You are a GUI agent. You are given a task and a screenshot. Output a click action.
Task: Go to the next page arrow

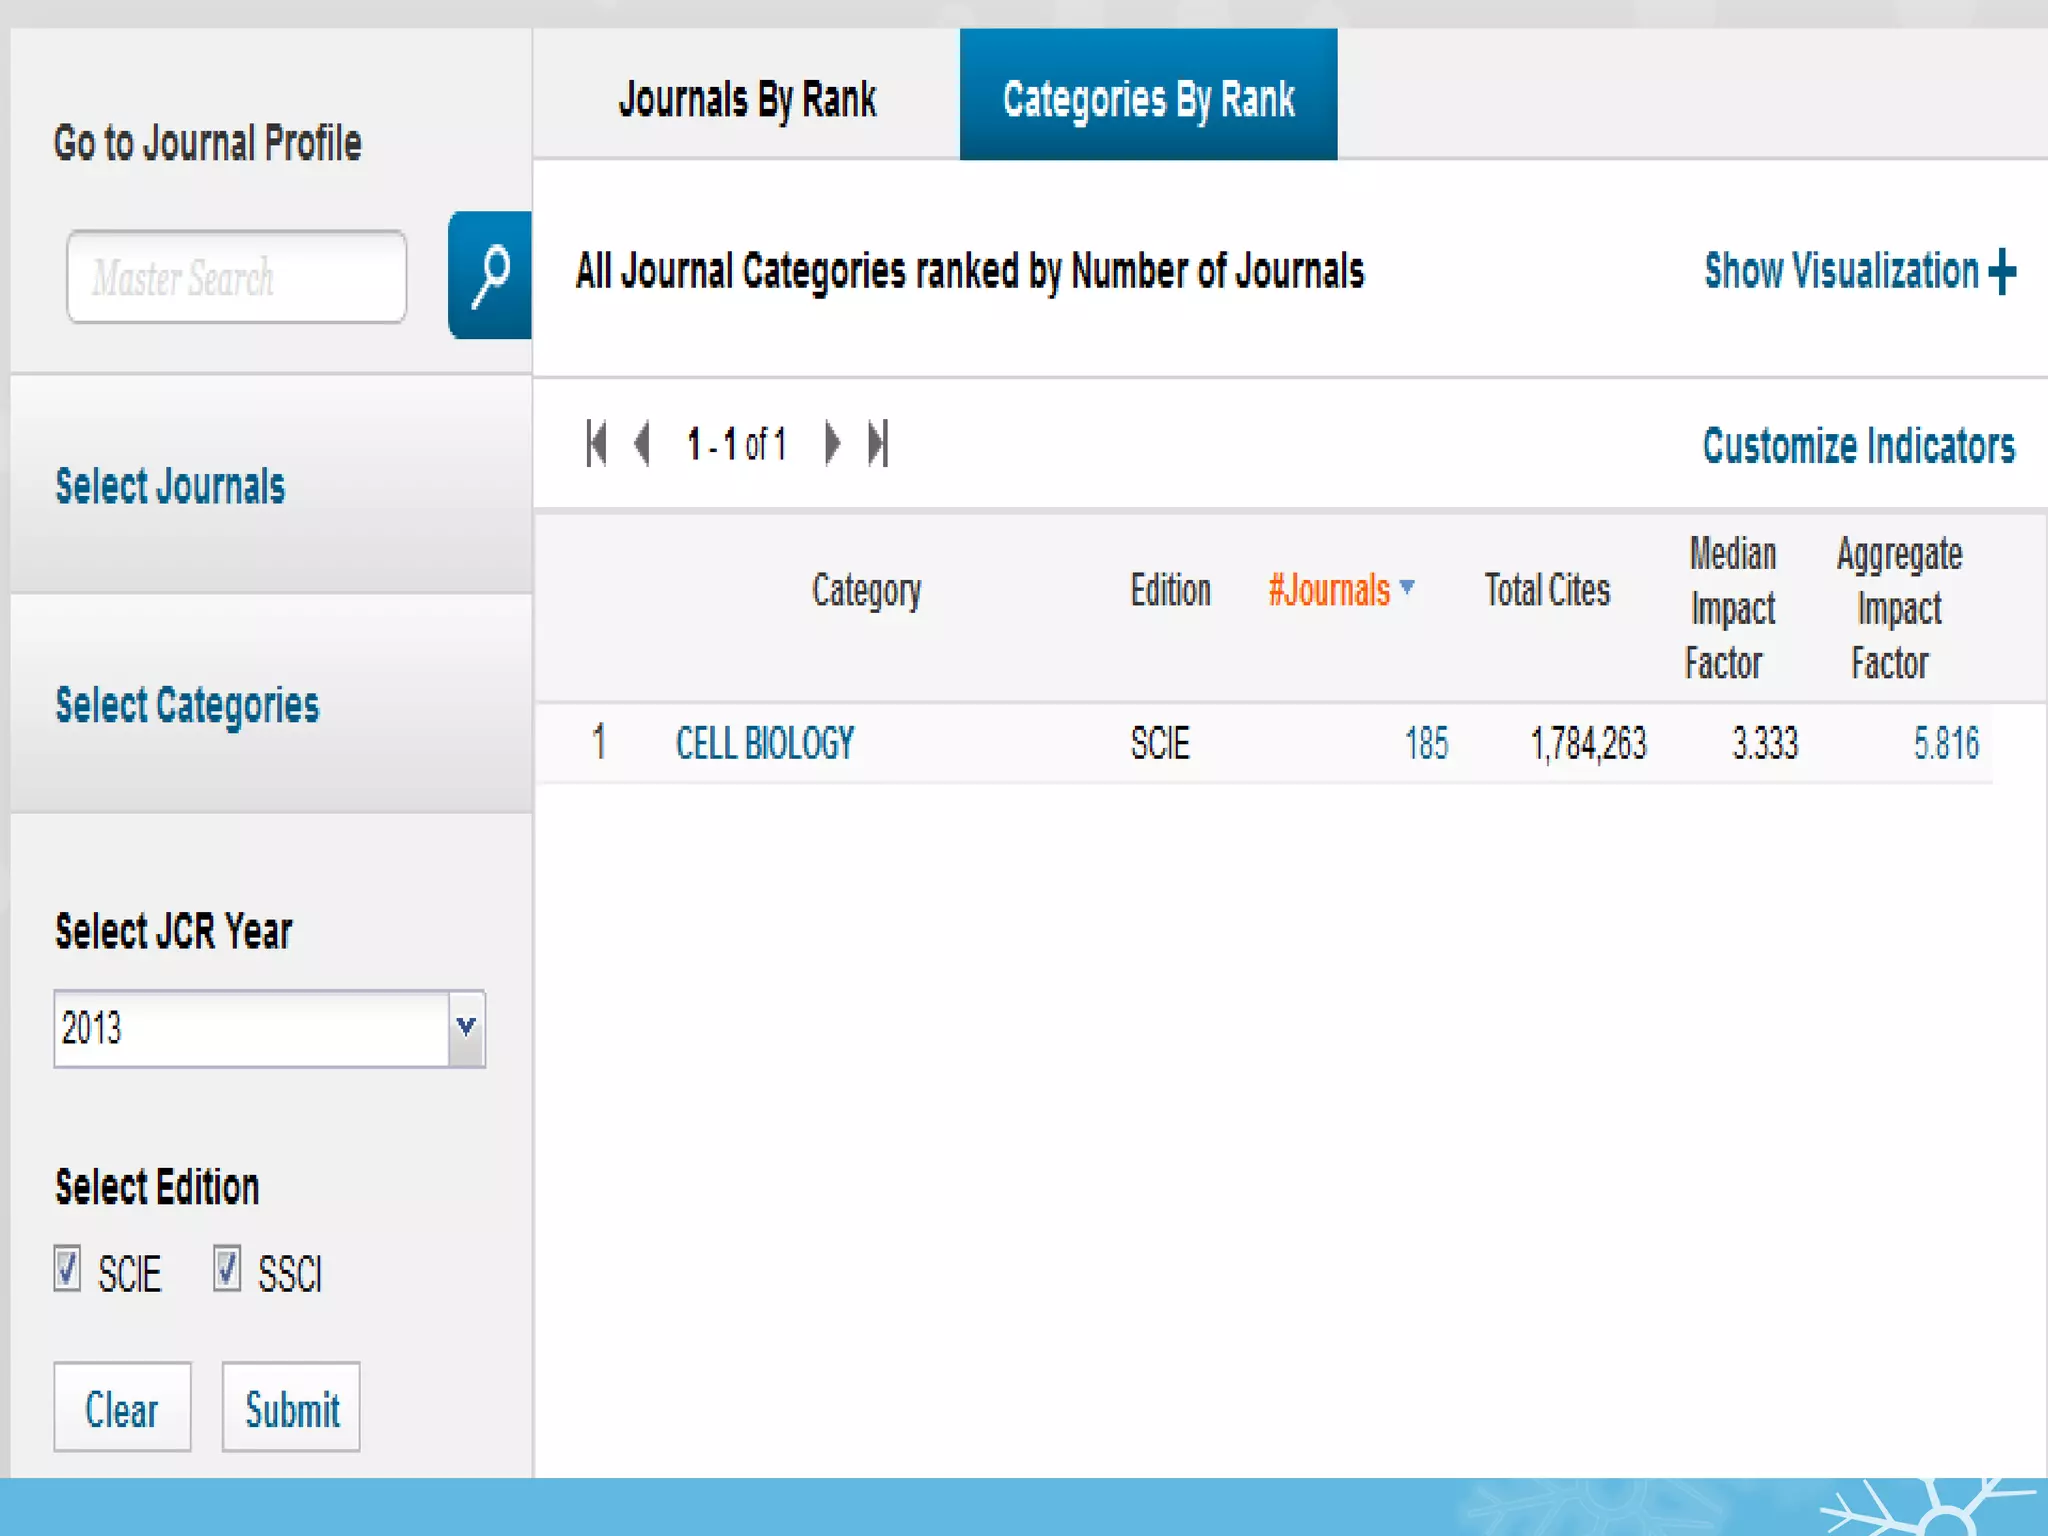[x=832, y=443]
